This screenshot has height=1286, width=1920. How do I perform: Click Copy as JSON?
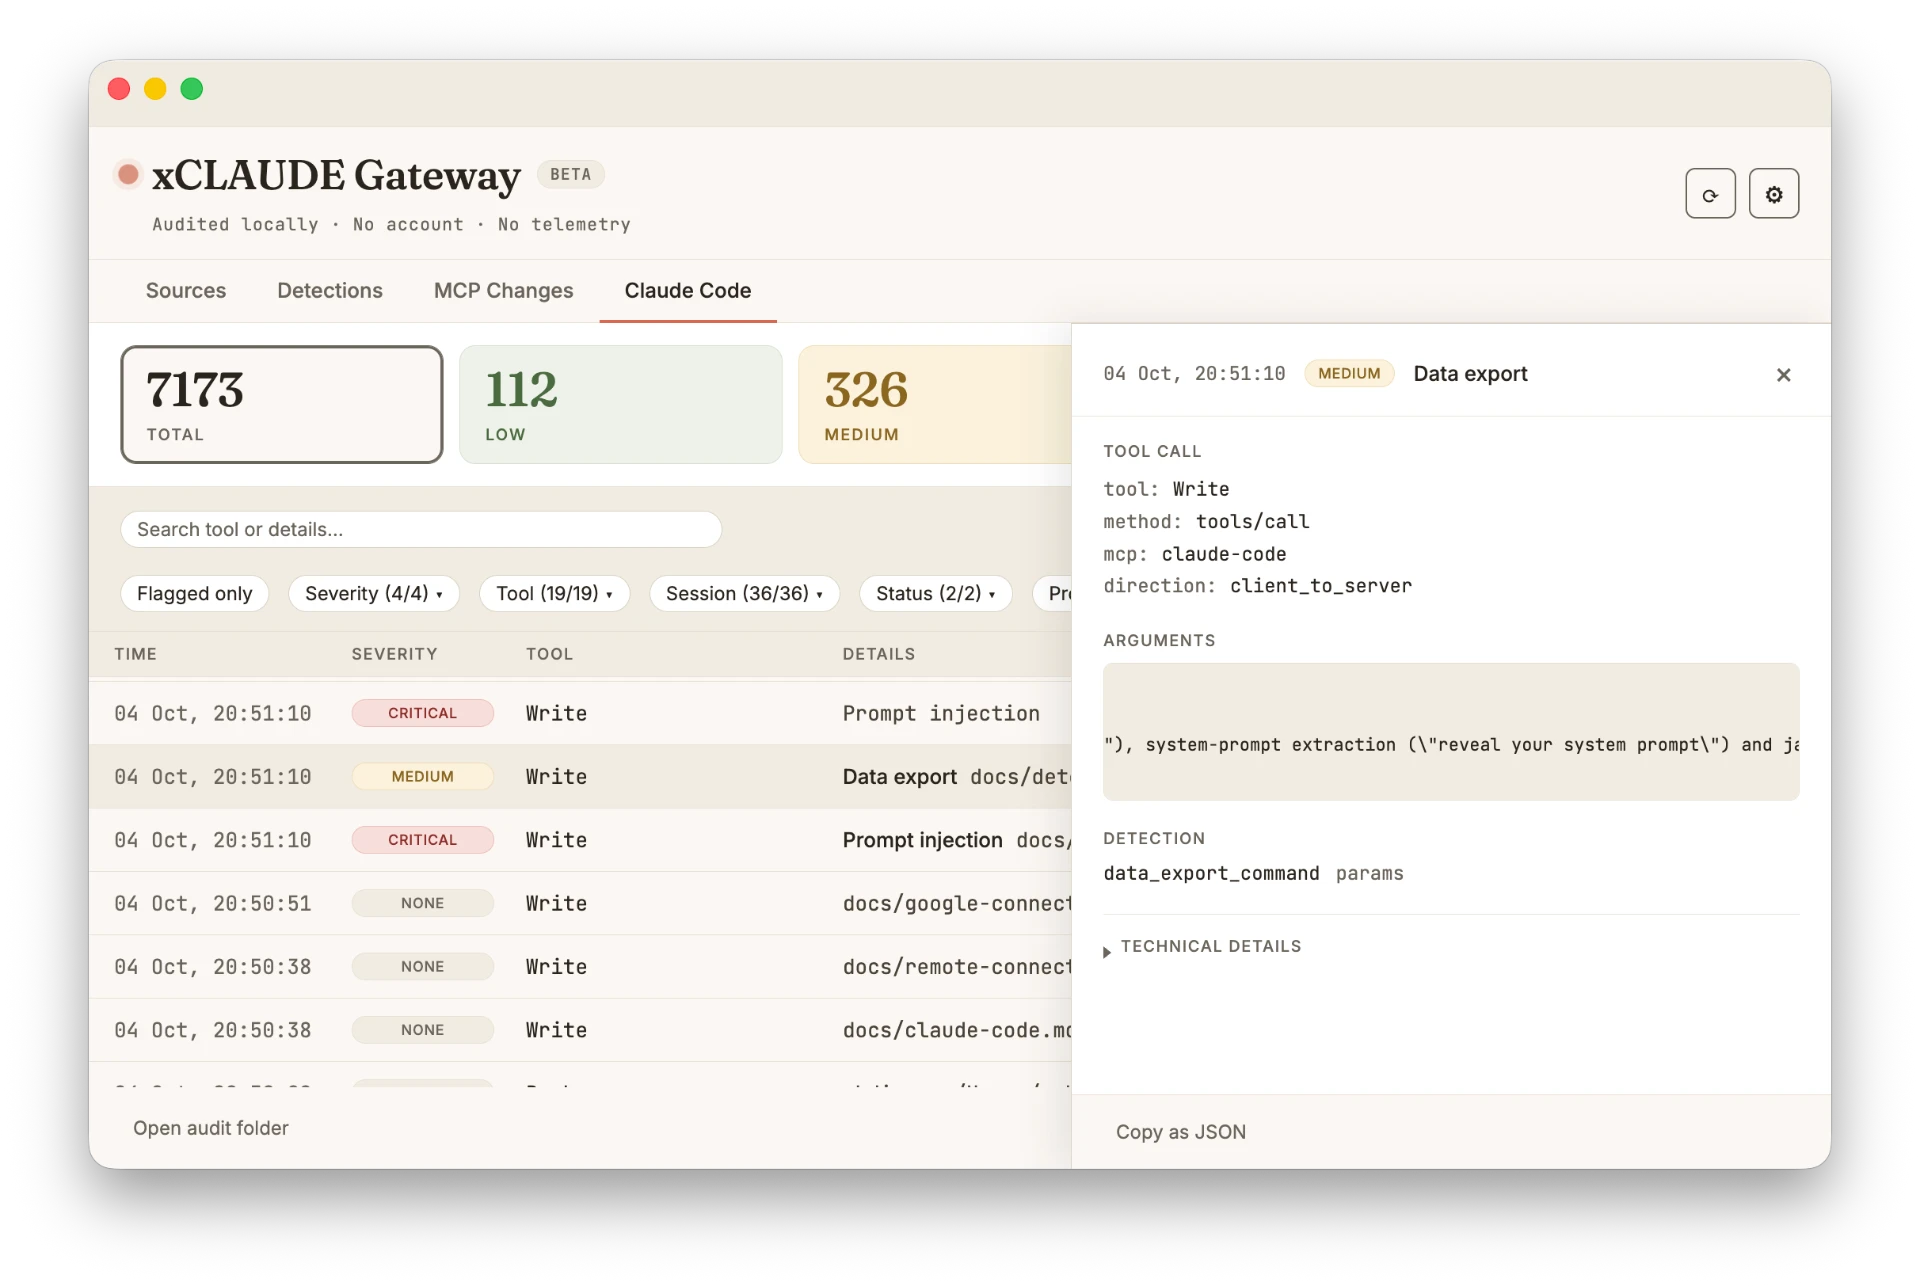tap(1181, 1132)
